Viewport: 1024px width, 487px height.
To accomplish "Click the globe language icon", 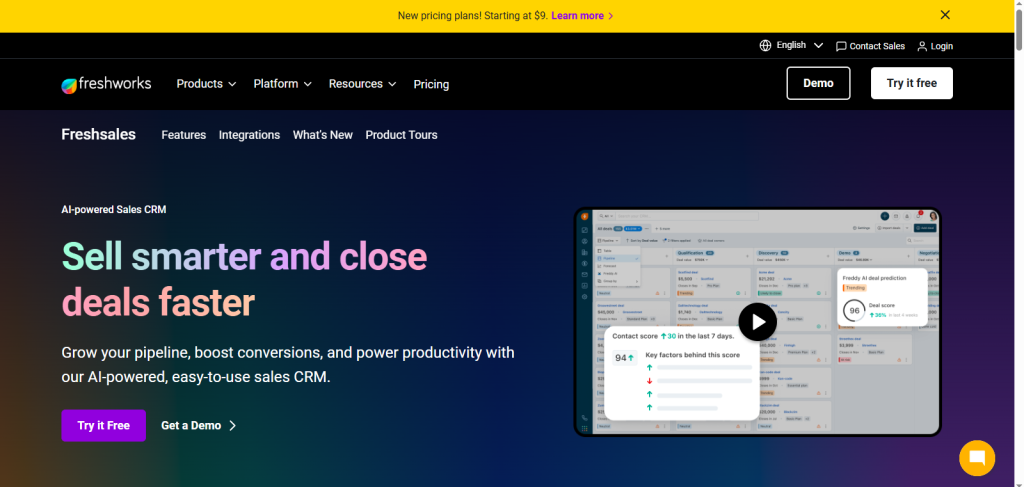I will point(765,46).
